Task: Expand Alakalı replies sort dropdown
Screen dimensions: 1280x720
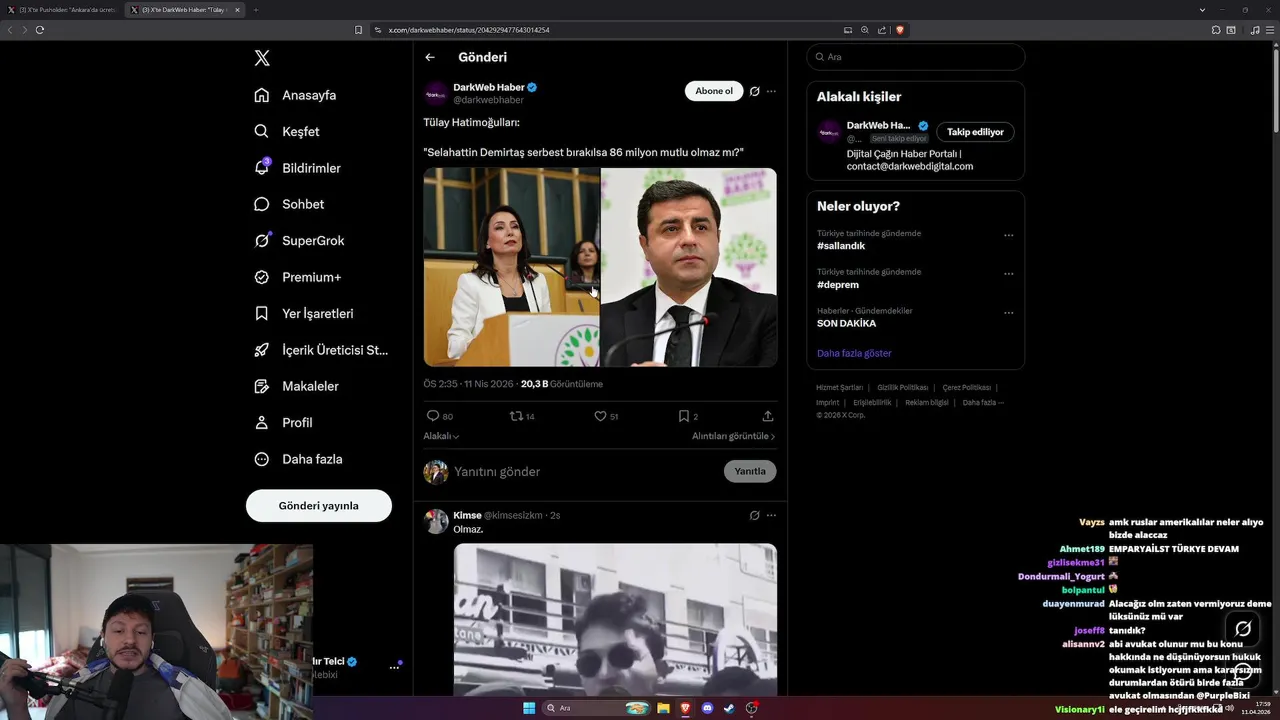Action: [x=441, y=436]
